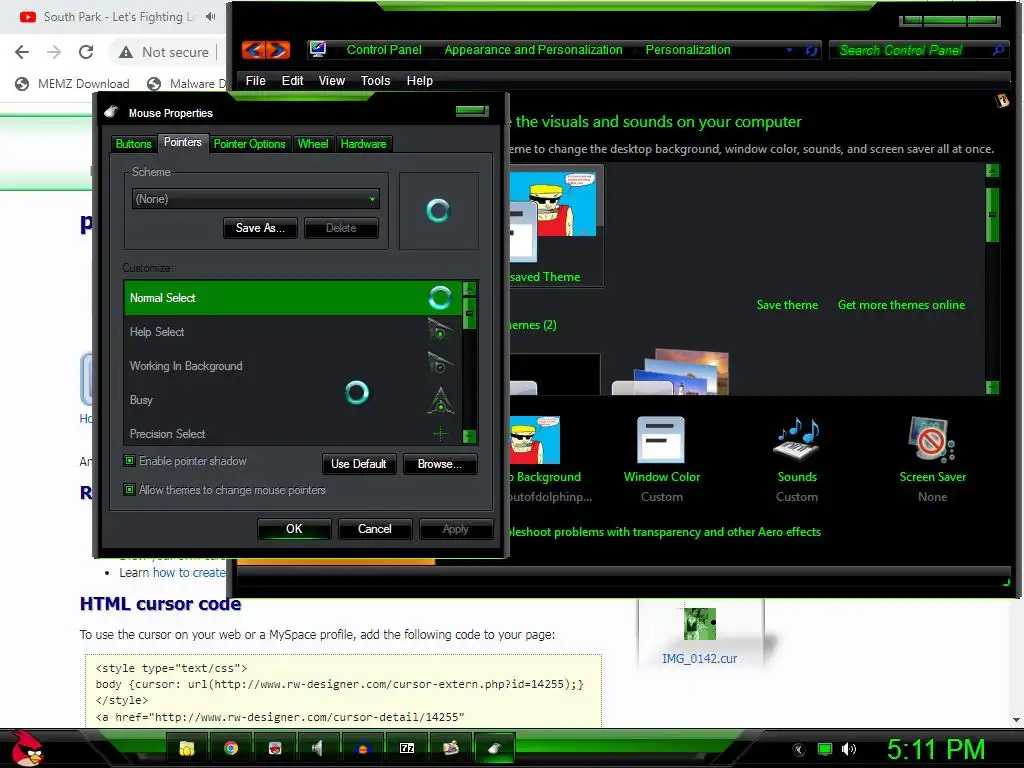Screen dimensions: 1024x768
Task: Open the Angry Bird start button
Action: tap(26, 748)
